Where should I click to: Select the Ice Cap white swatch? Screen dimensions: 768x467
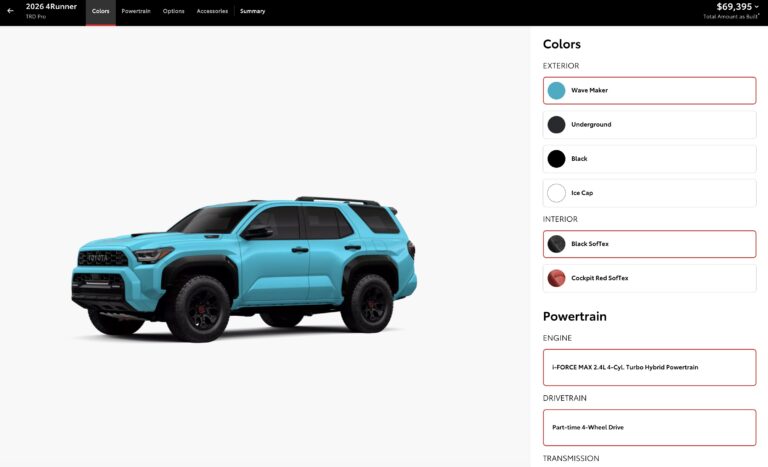click(x=556, y=193)
